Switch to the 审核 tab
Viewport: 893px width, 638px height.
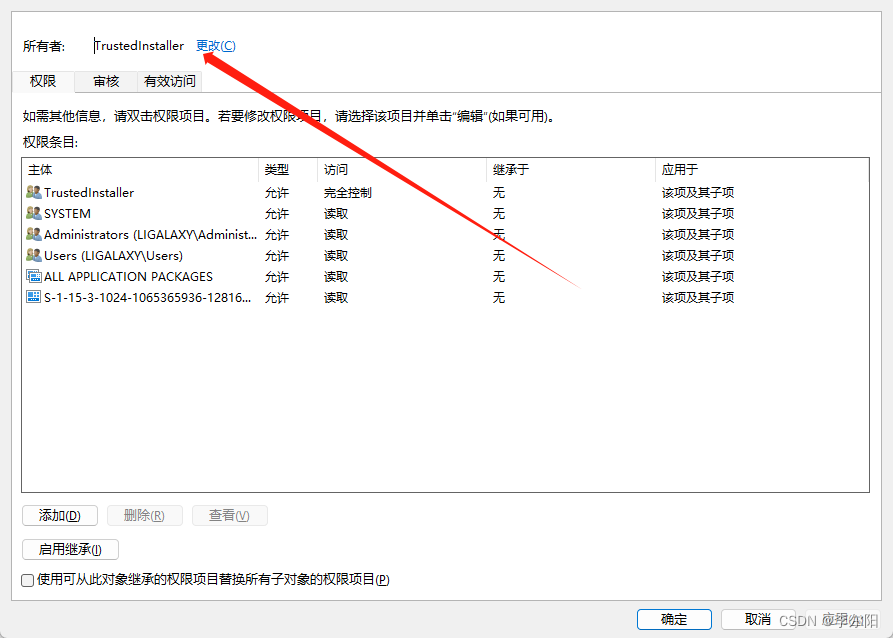106,82
